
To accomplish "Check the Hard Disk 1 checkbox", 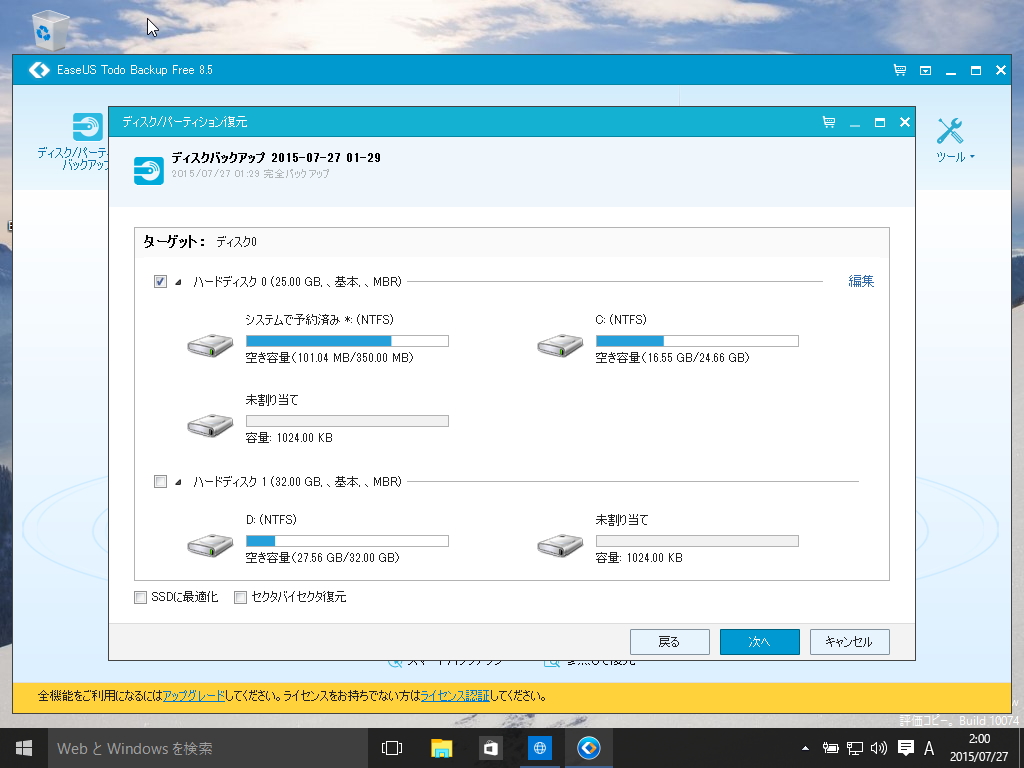I will click(x=160, y=481).
